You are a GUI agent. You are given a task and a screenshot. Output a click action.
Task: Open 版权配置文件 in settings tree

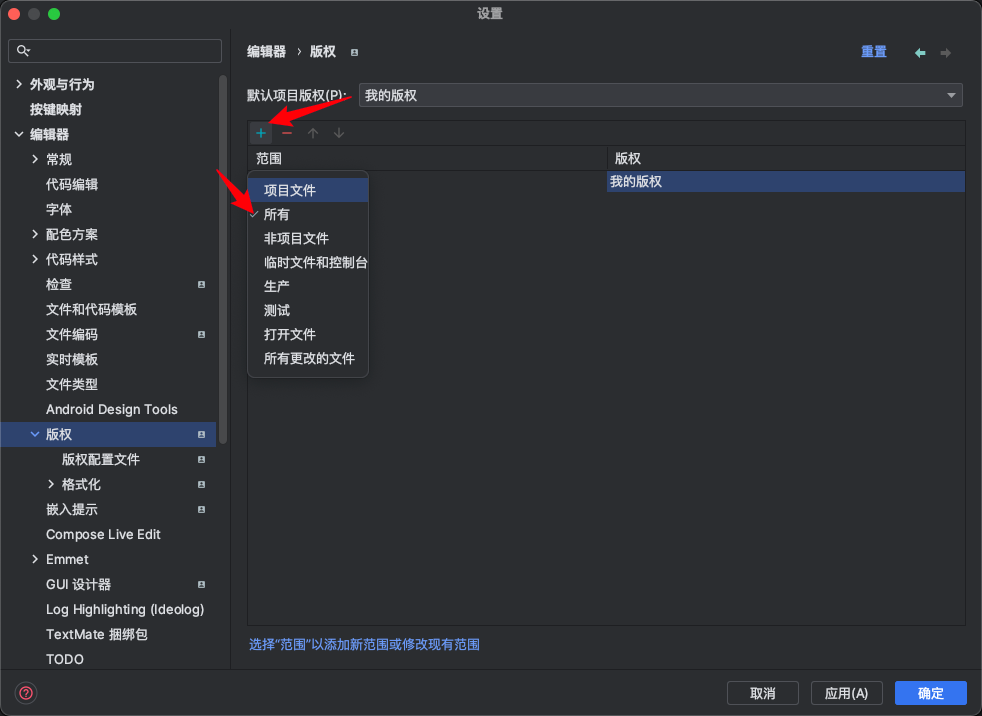(x=101, y=460)
